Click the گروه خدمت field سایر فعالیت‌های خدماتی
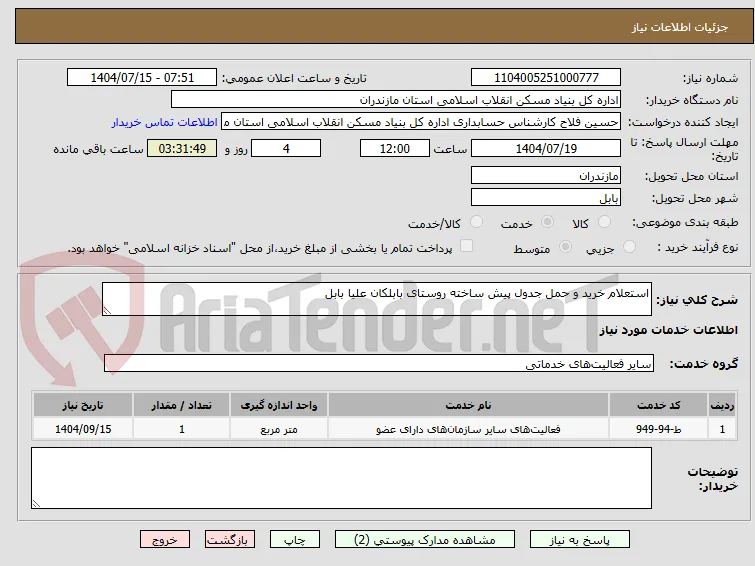Image resolution: width=755 pixels, height=566 pixels. [x=379, y=363]
